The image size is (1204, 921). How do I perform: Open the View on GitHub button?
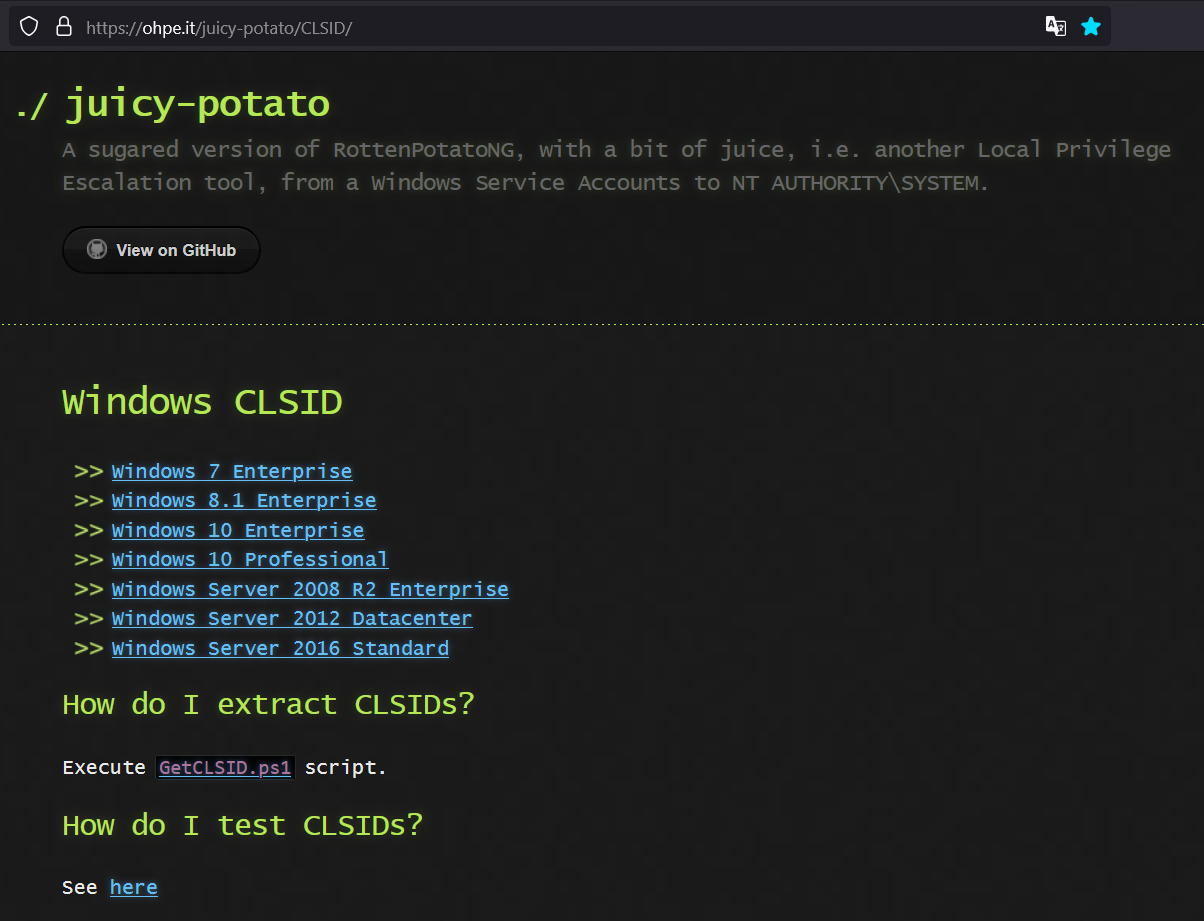161,250
